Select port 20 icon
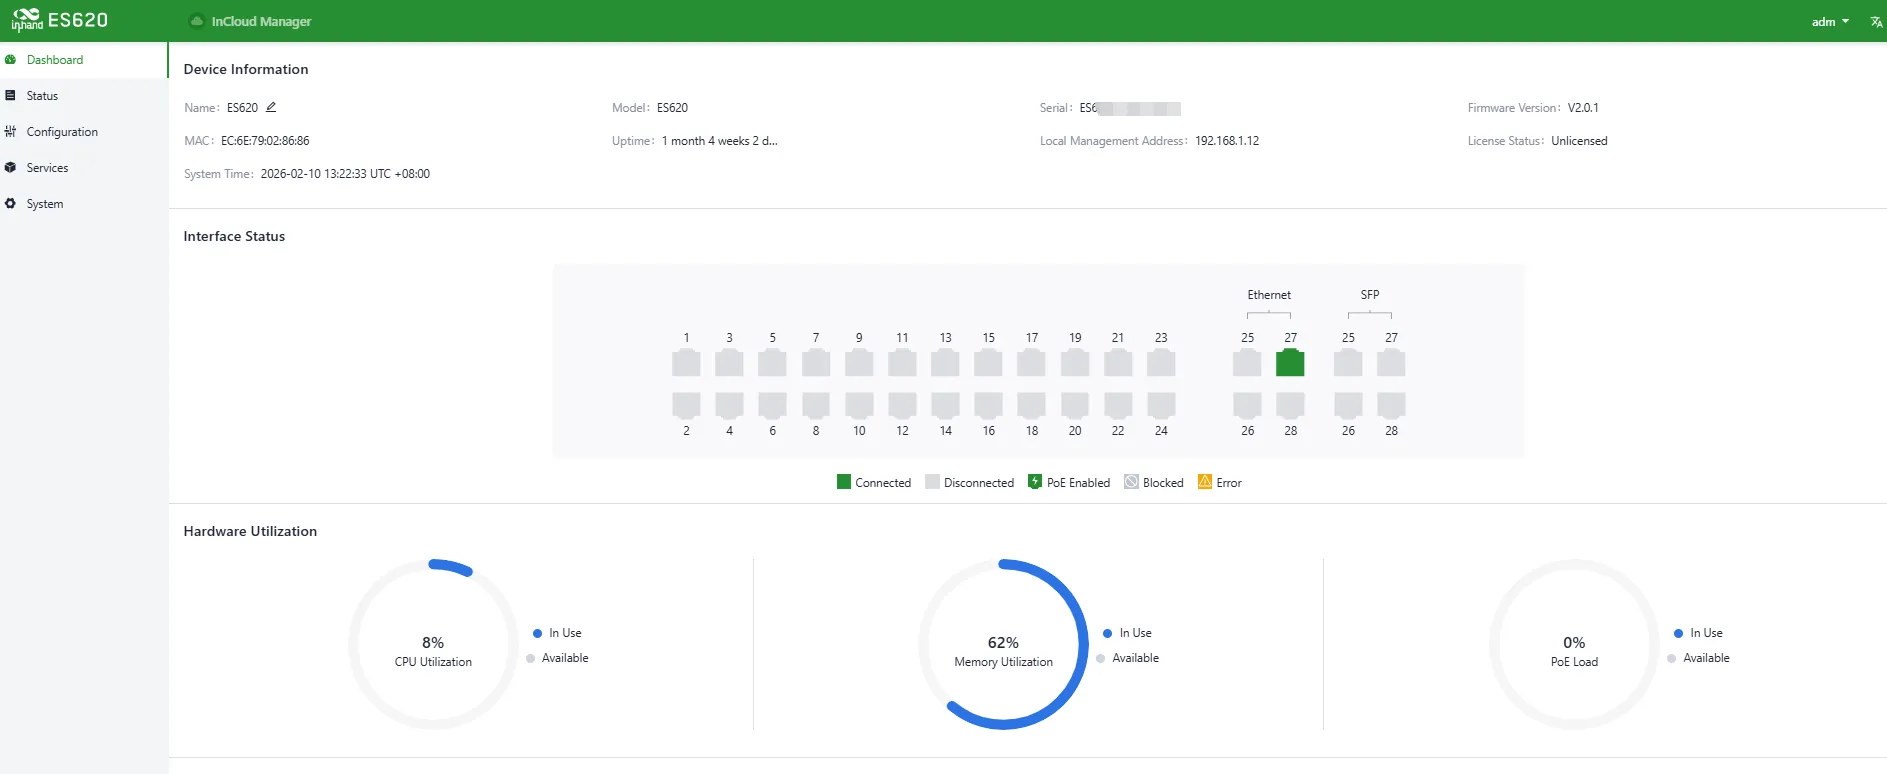 (1075, 405)
